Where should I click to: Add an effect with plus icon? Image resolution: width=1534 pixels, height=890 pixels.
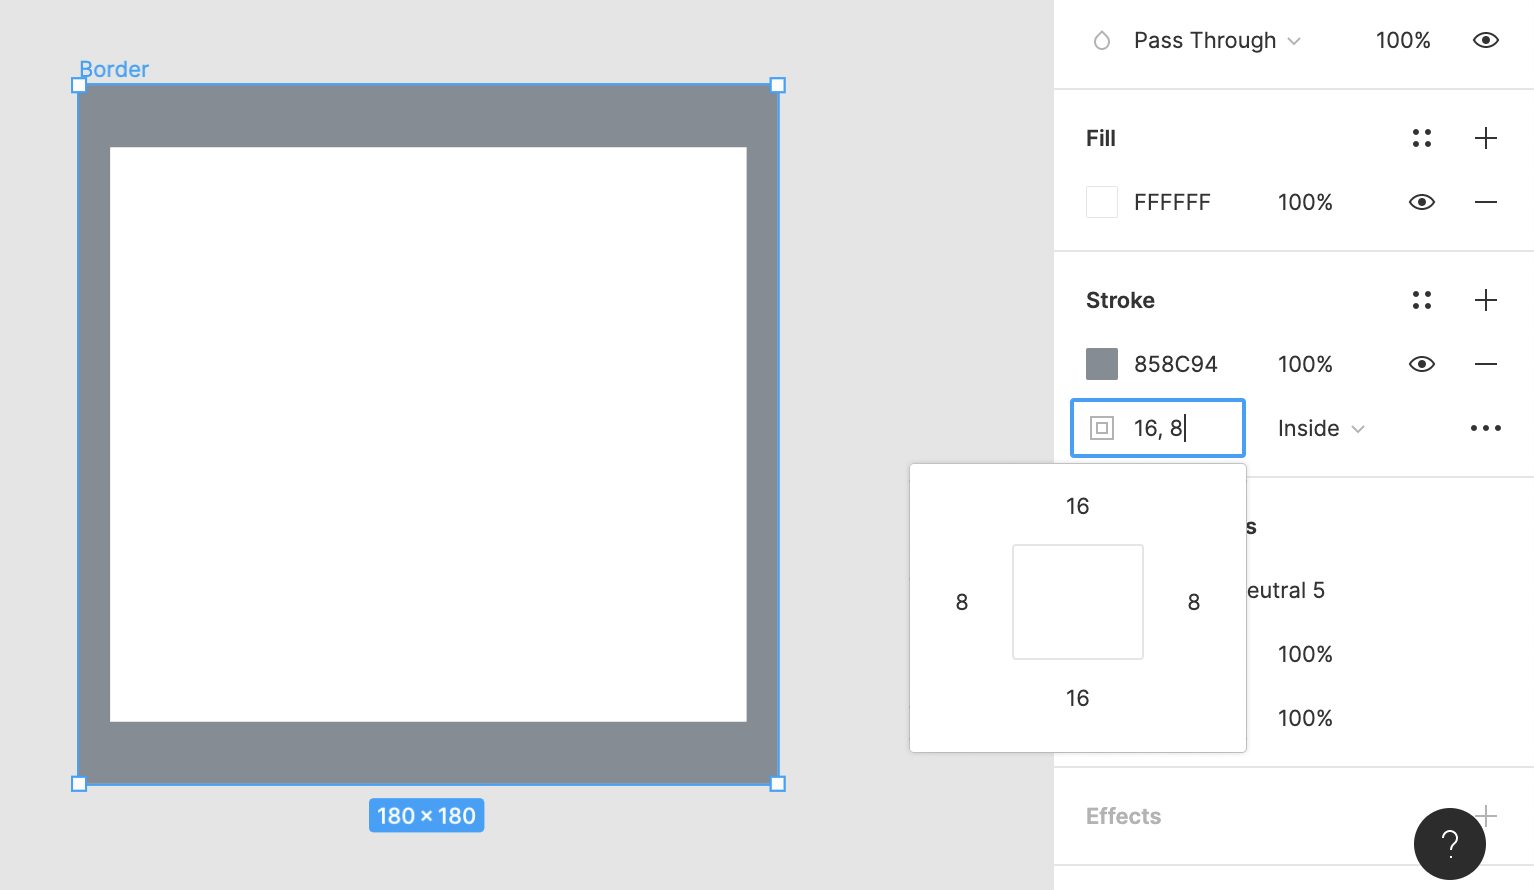tap(1488, 816)
